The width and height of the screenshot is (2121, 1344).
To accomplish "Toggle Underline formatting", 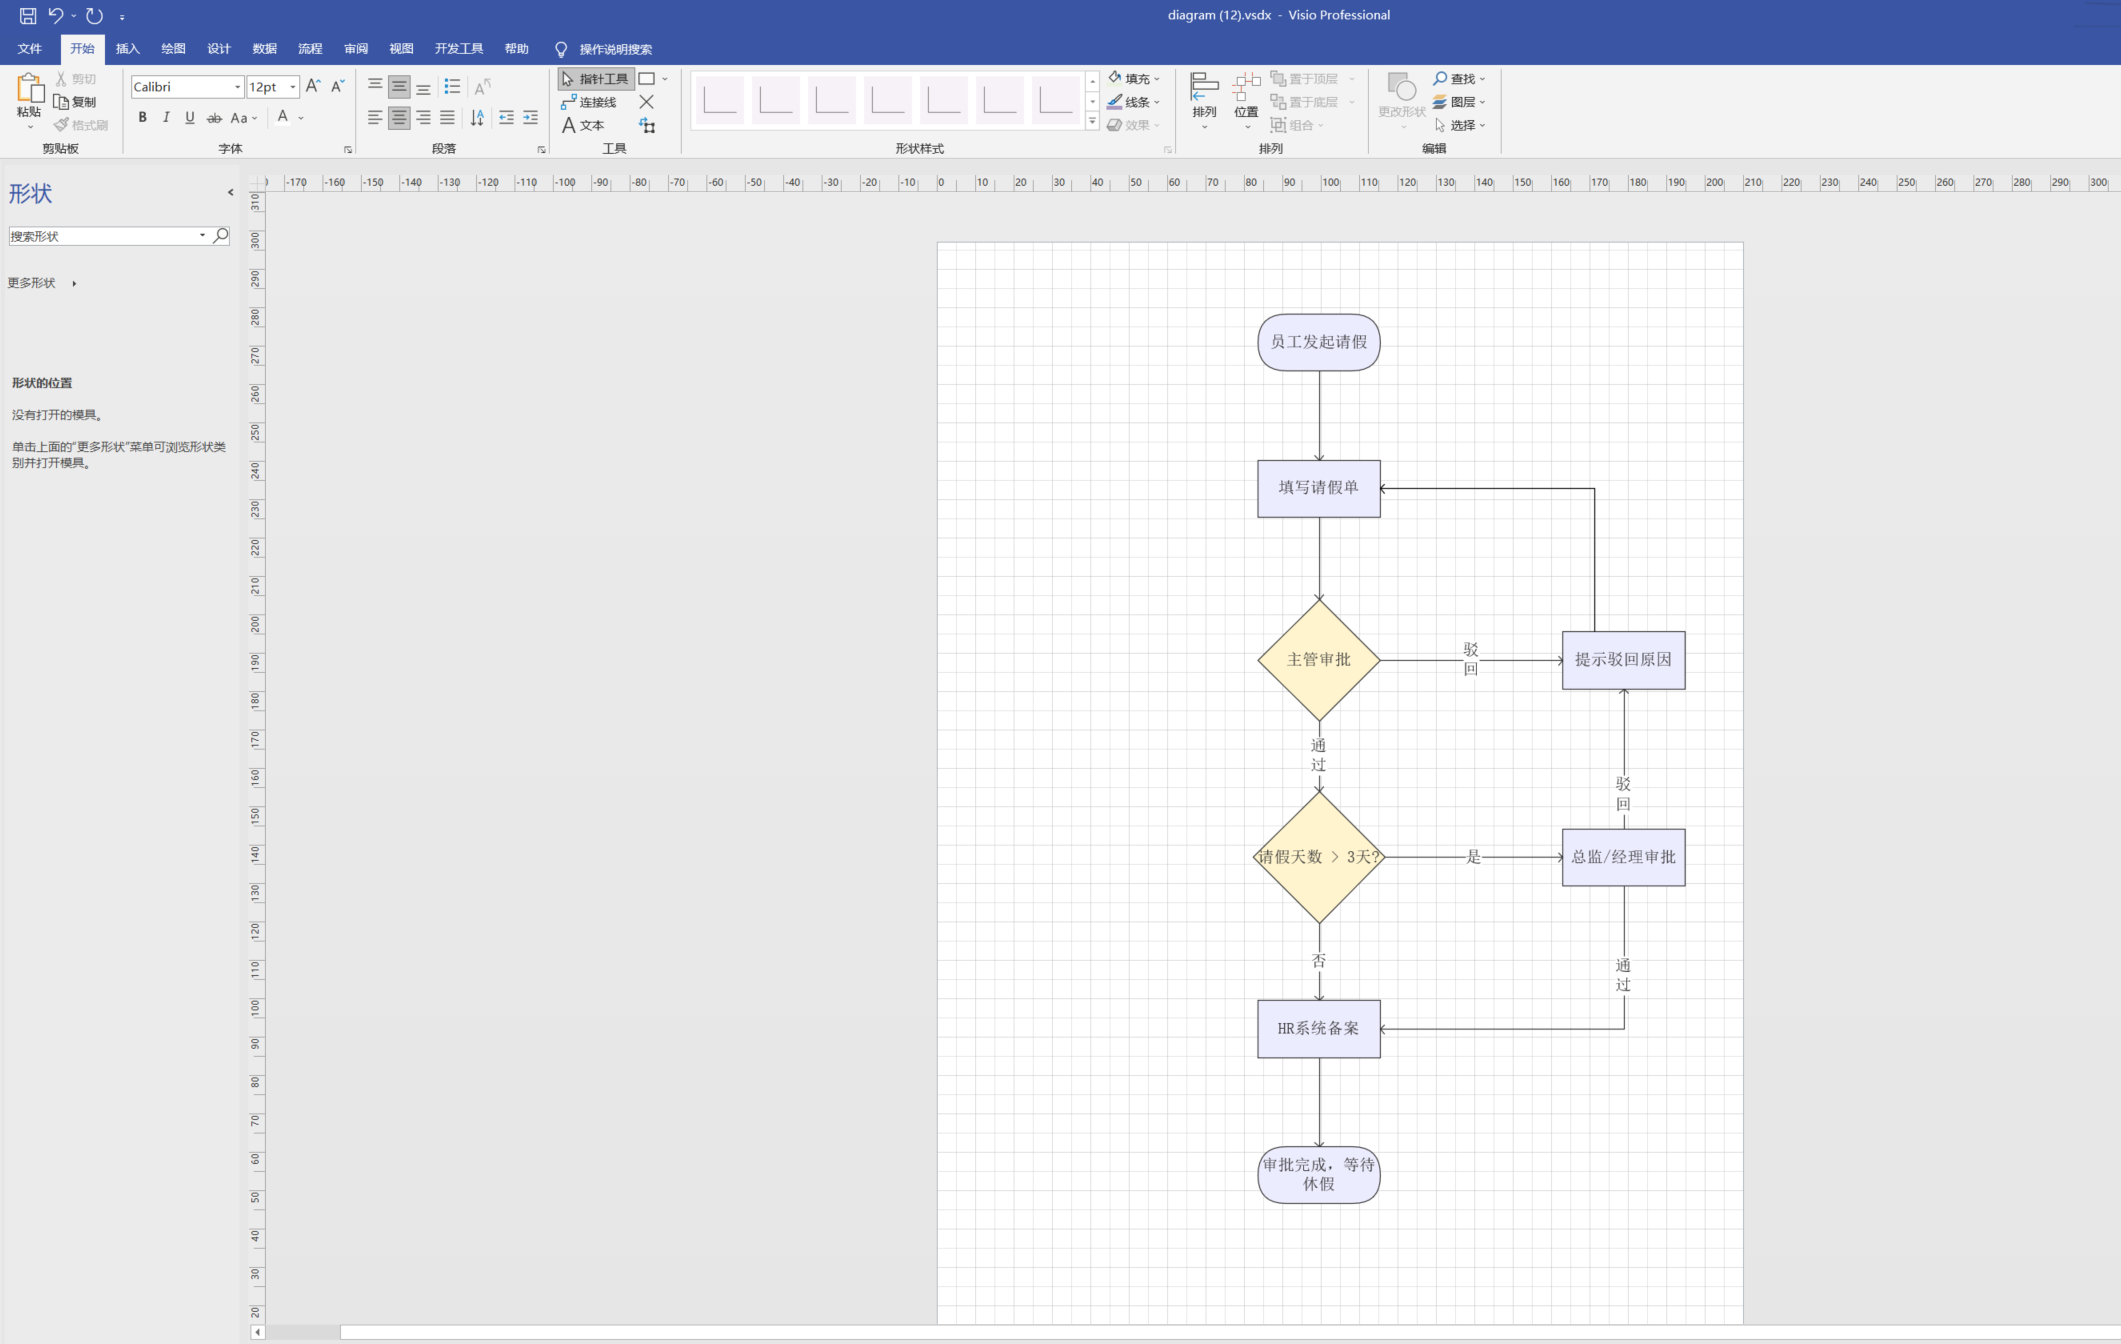I will [190, 118].
